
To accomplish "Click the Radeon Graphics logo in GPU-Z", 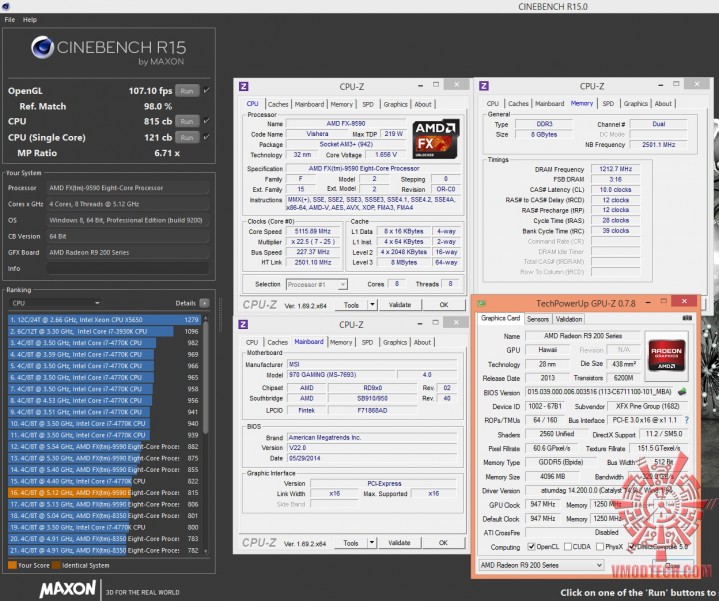I will (666, 355).
